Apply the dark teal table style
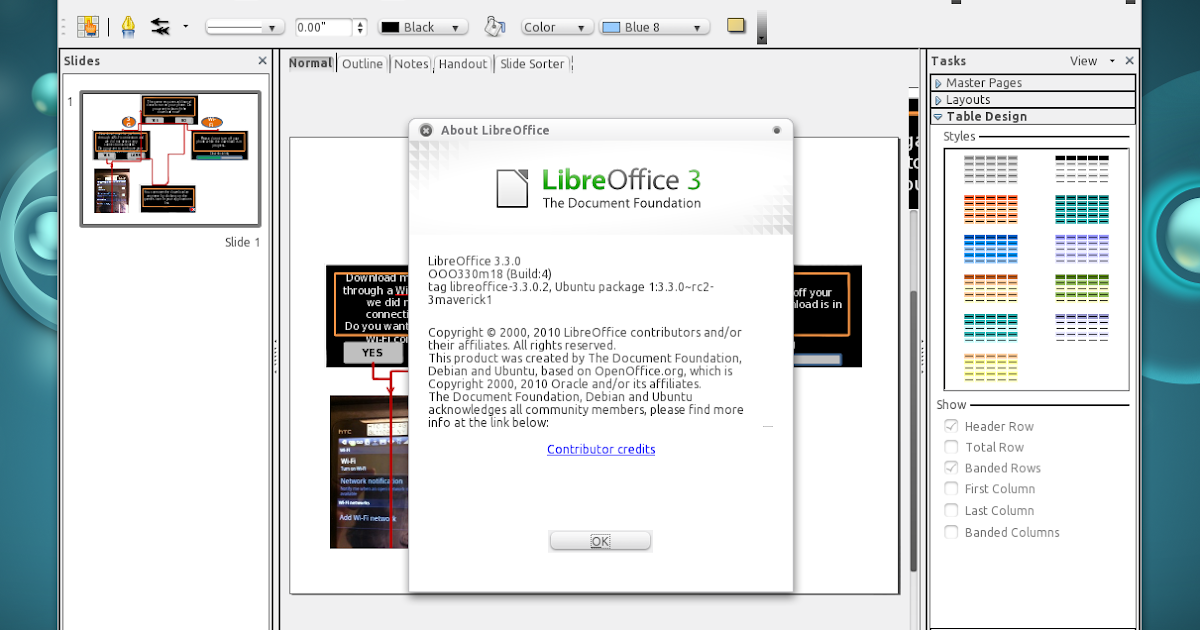The height and width of the screenshot is (630, 1200). pyautogui.click(x=1082, y=209)
